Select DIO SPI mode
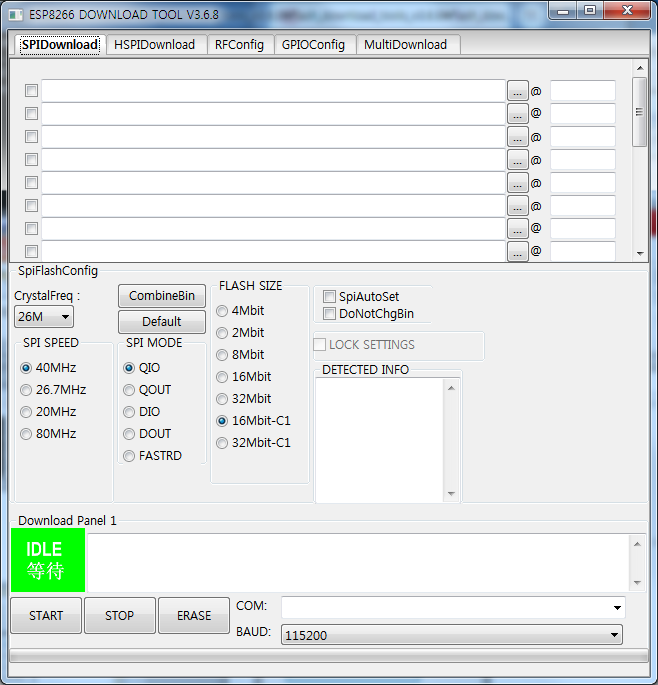 coord(142,412)
